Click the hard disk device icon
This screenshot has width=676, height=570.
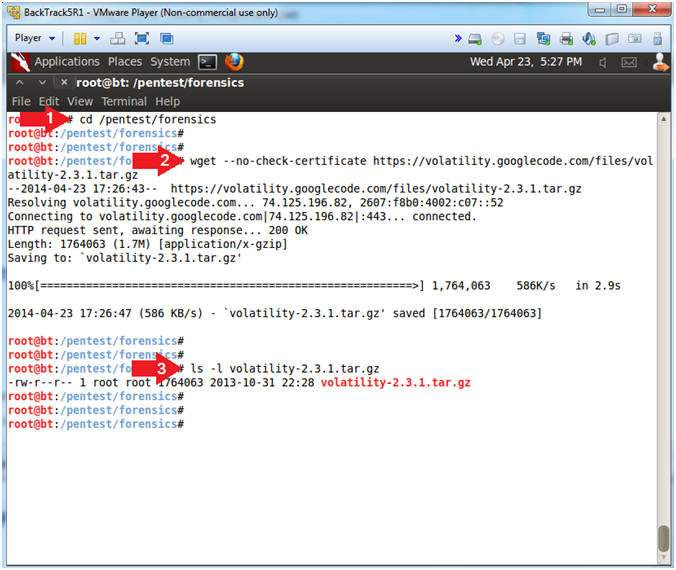point(475,39)
